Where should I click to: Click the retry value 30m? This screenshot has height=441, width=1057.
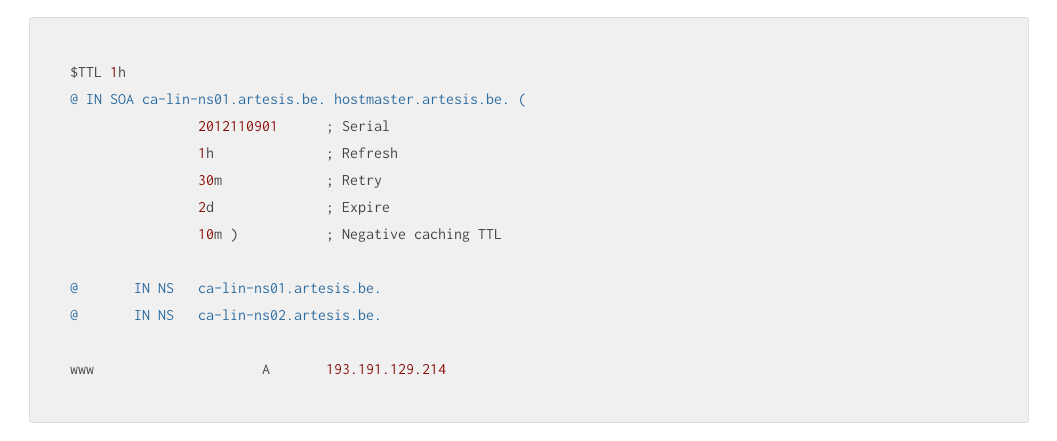pos(210,180)
